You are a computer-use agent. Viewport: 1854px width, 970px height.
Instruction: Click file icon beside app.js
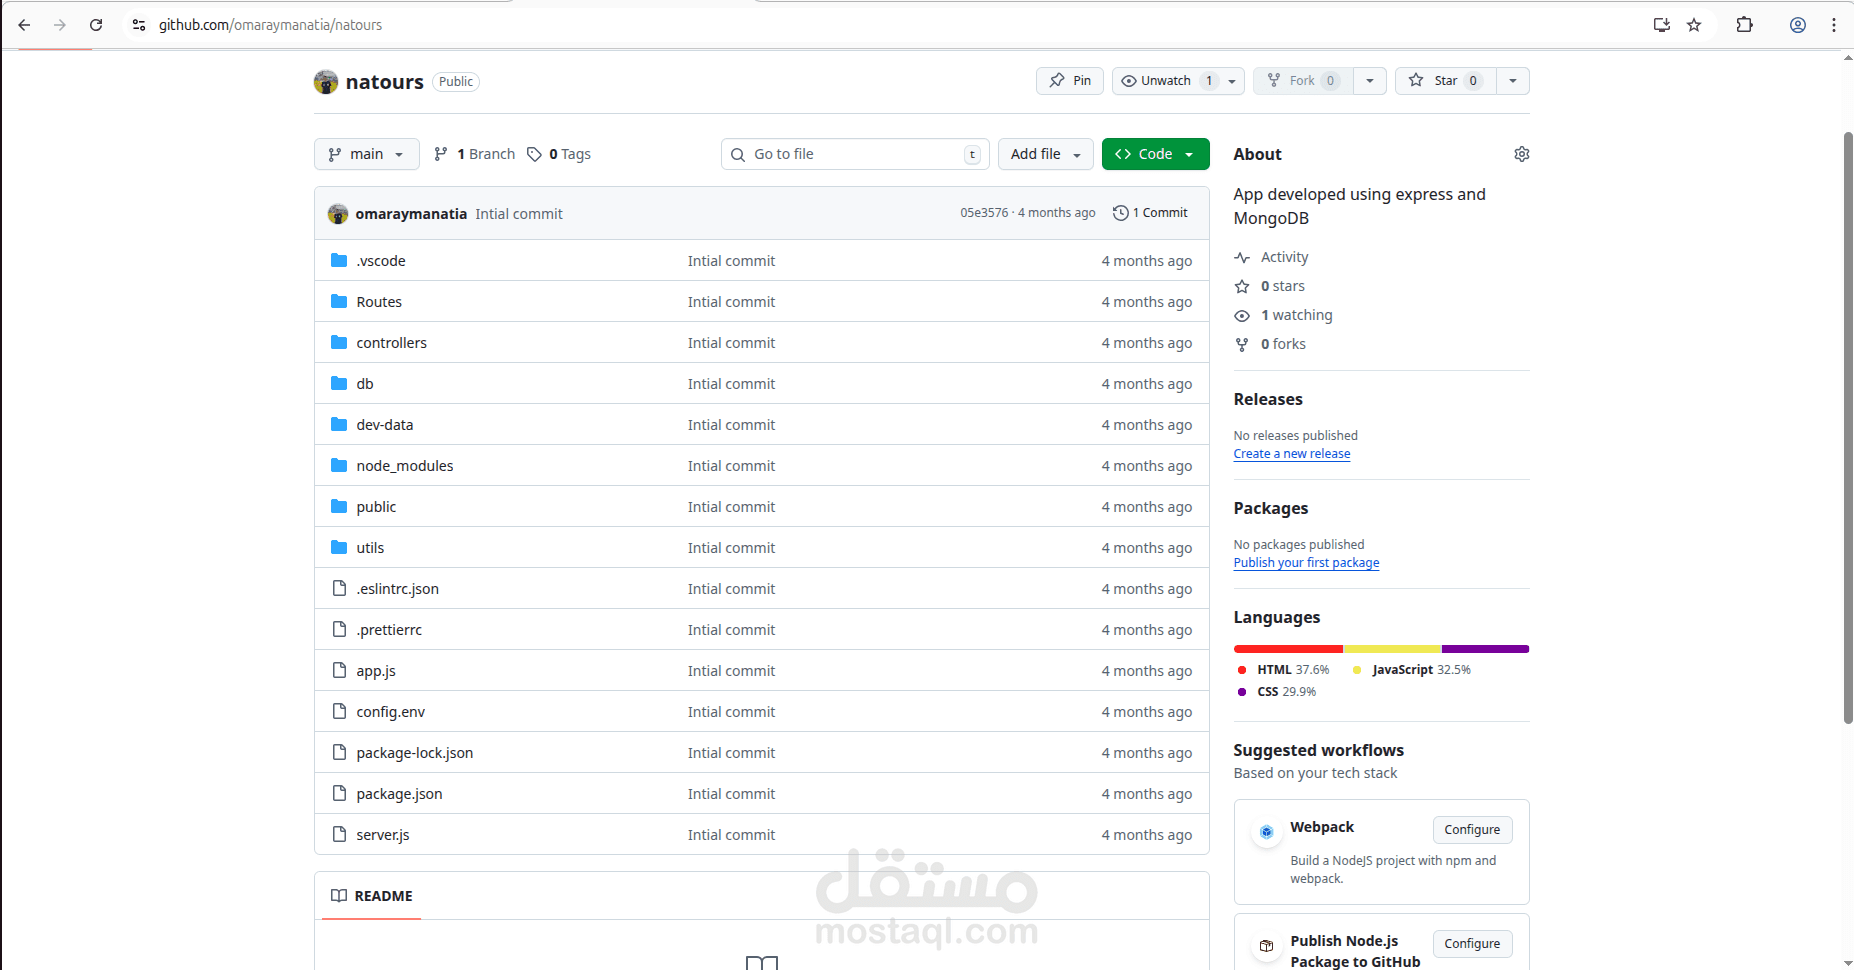339,671
